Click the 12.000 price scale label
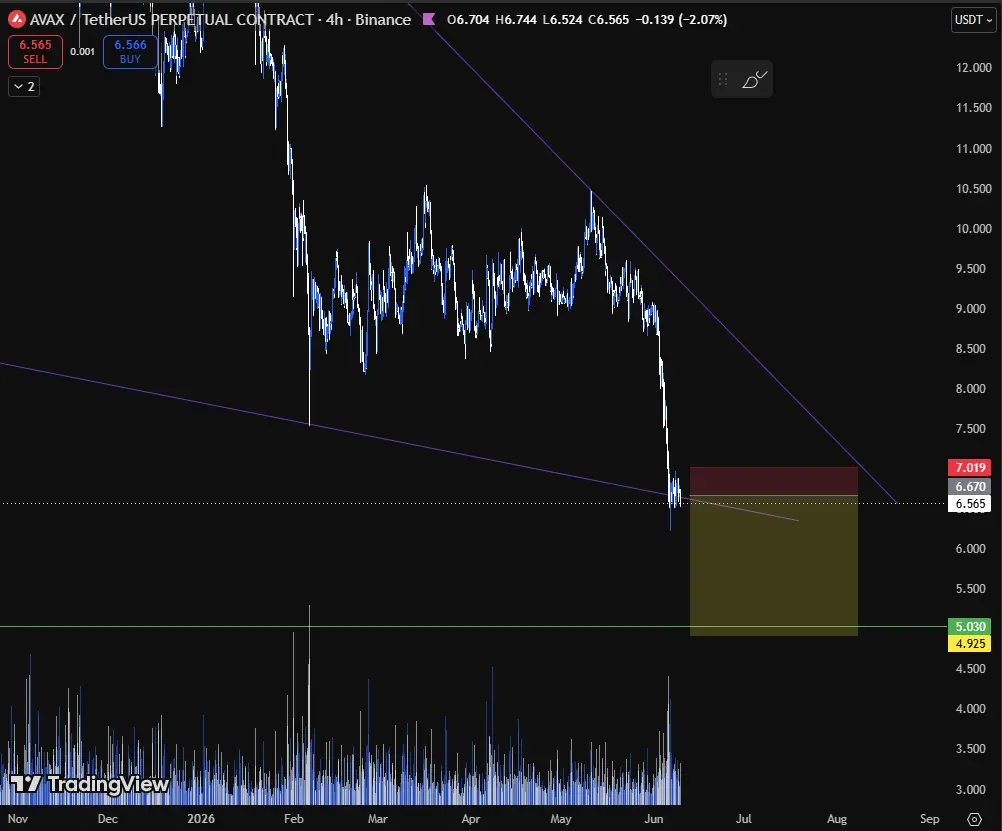Viewport: 1002px width, 831px height. [973, 68]
